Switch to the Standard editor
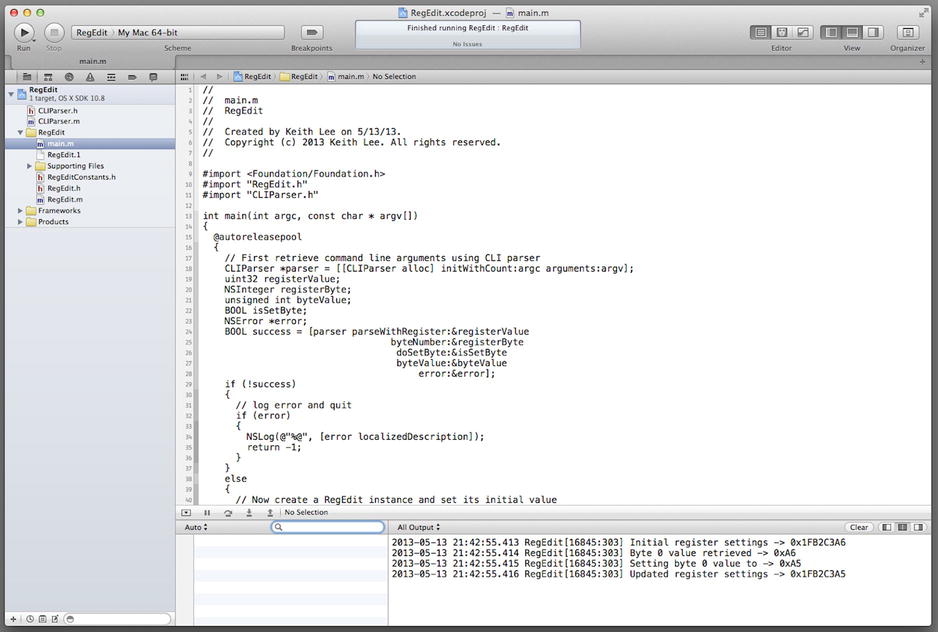Image resolution: width=938 pixels, height=632 pixels. [x=761, y=32]
